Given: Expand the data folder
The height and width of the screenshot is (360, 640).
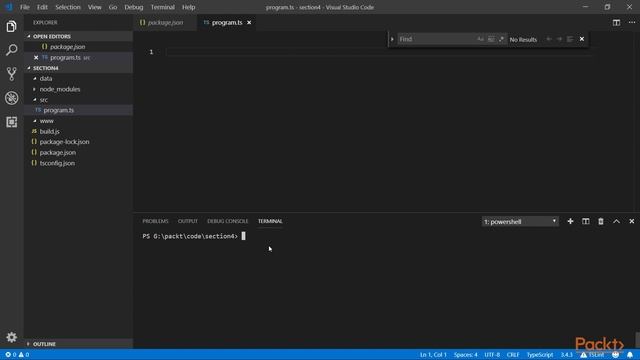Looking at the screenshot, I should pos(78,78).
